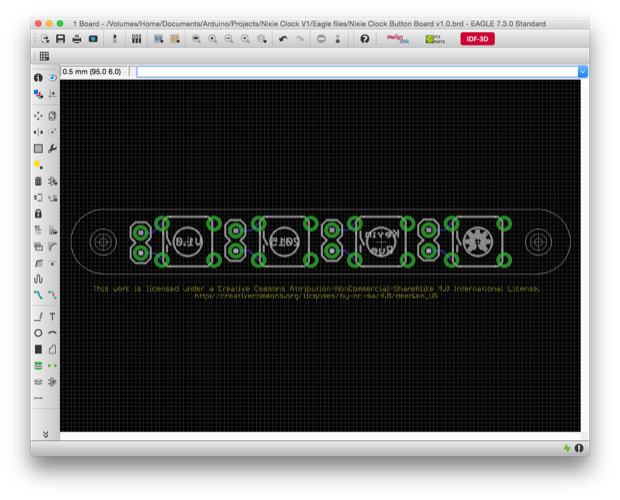Open the Run Script dropdown
The height and width of the screenshot is (500, 620).
pos(159,39)
